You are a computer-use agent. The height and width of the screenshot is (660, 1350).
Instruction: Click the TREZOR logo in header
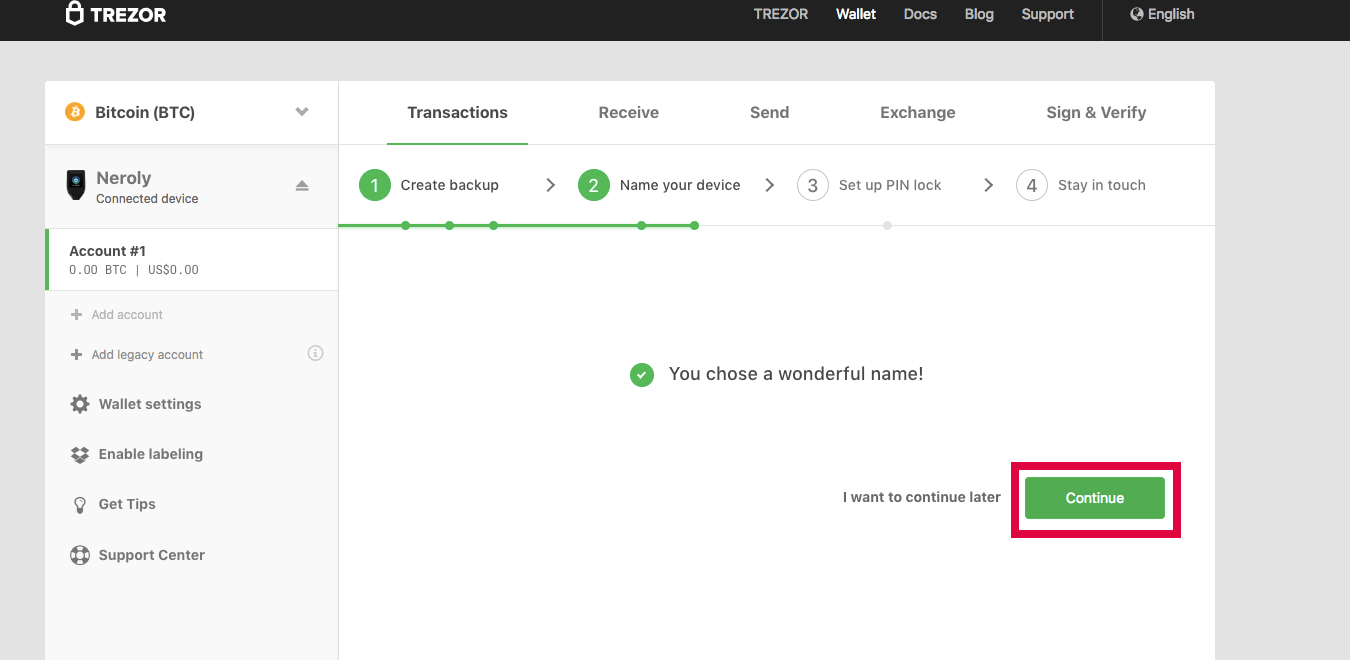116,14
